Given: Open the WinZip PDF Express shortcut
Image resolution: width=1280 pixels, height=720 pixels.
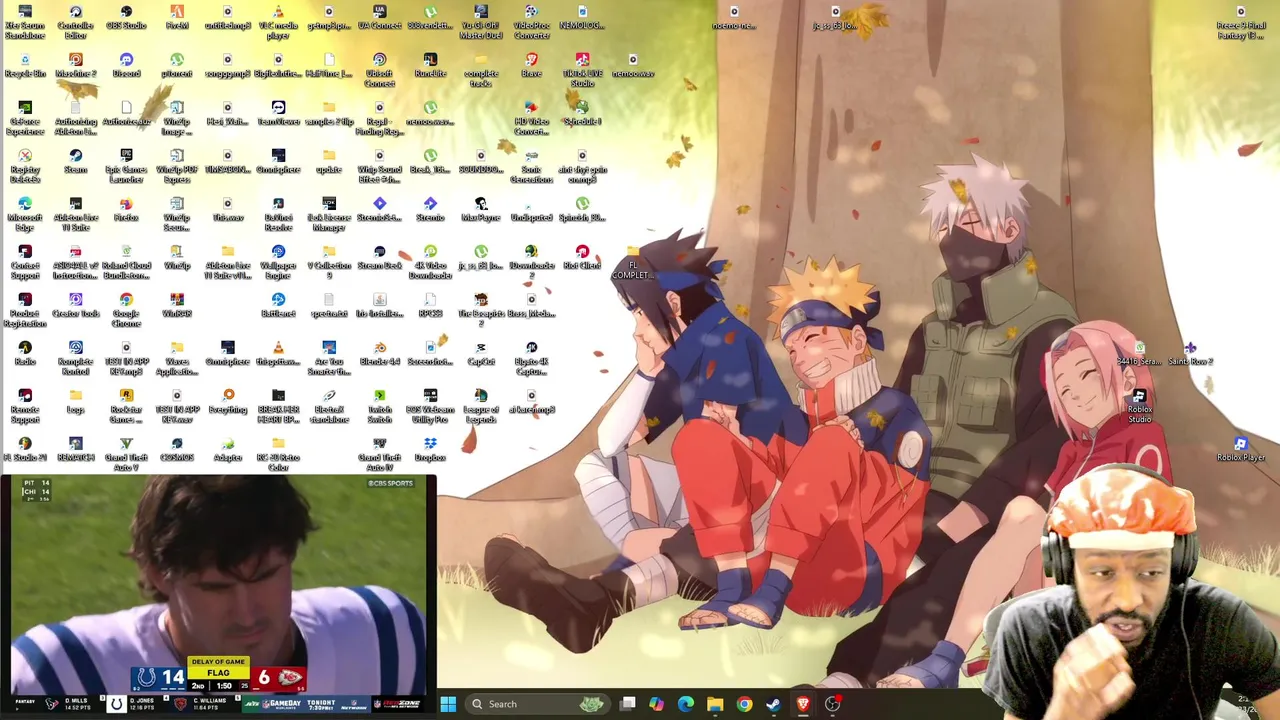Looking at the screenshot, I should (x=177, y=167).
